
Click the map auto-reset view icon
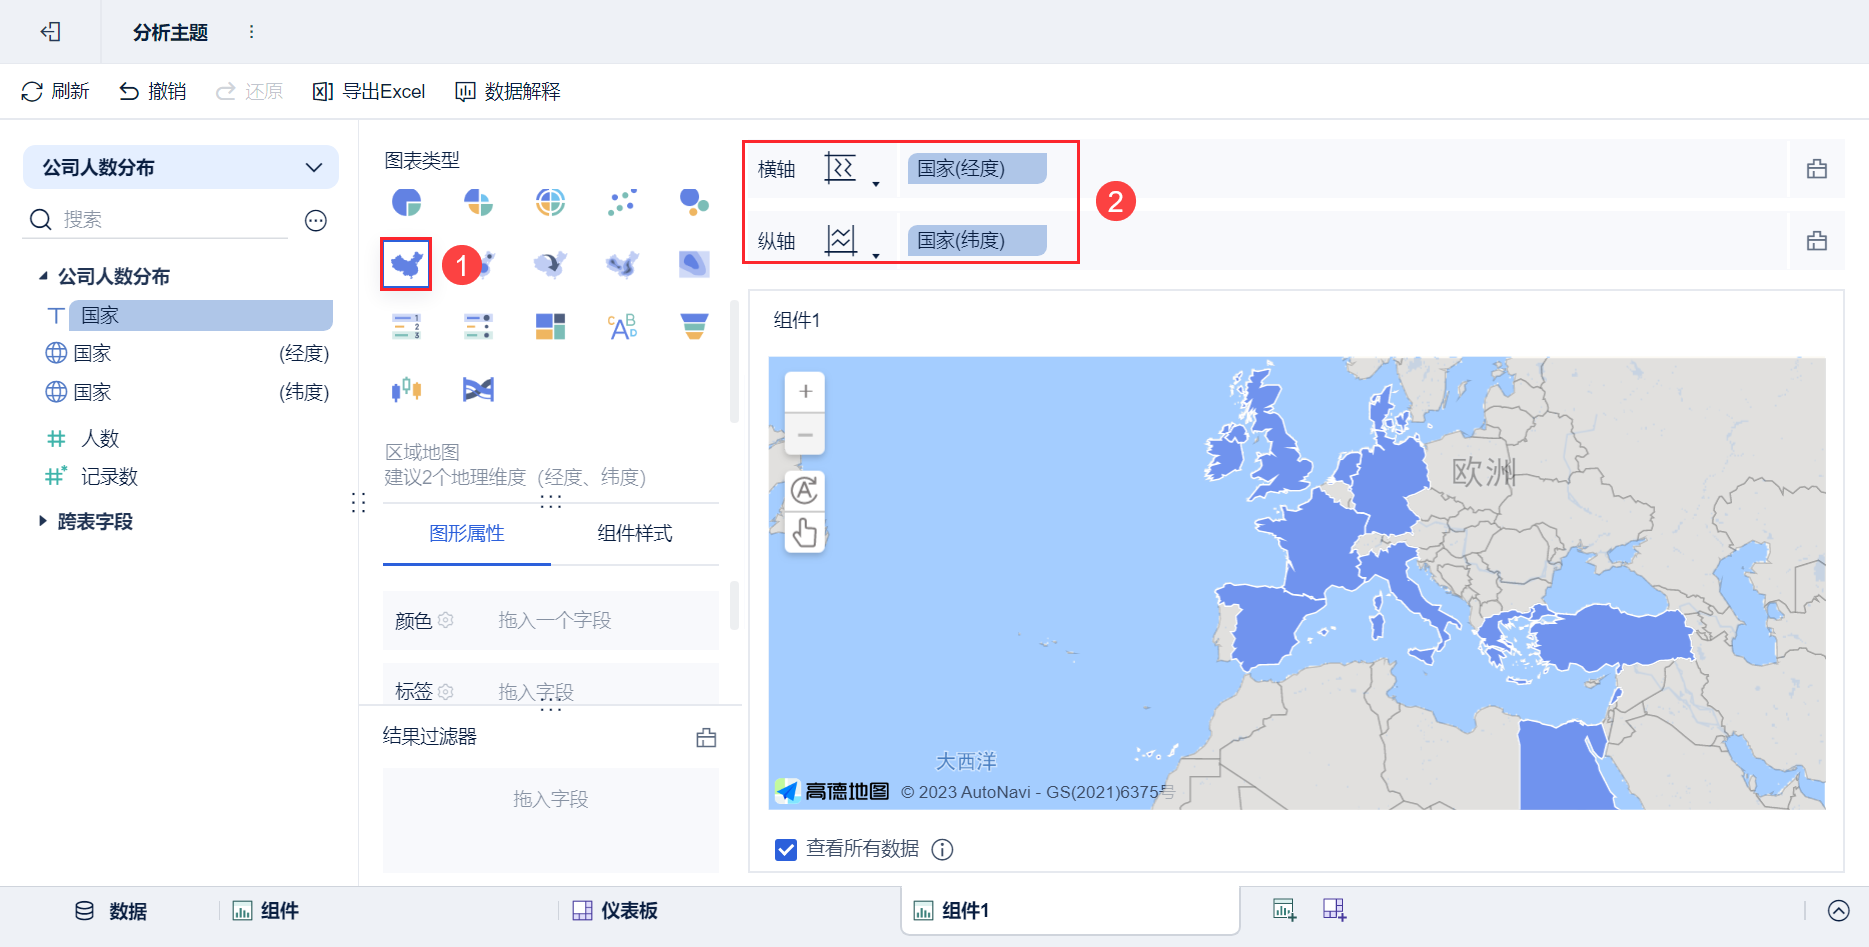[x=805, y=491]
